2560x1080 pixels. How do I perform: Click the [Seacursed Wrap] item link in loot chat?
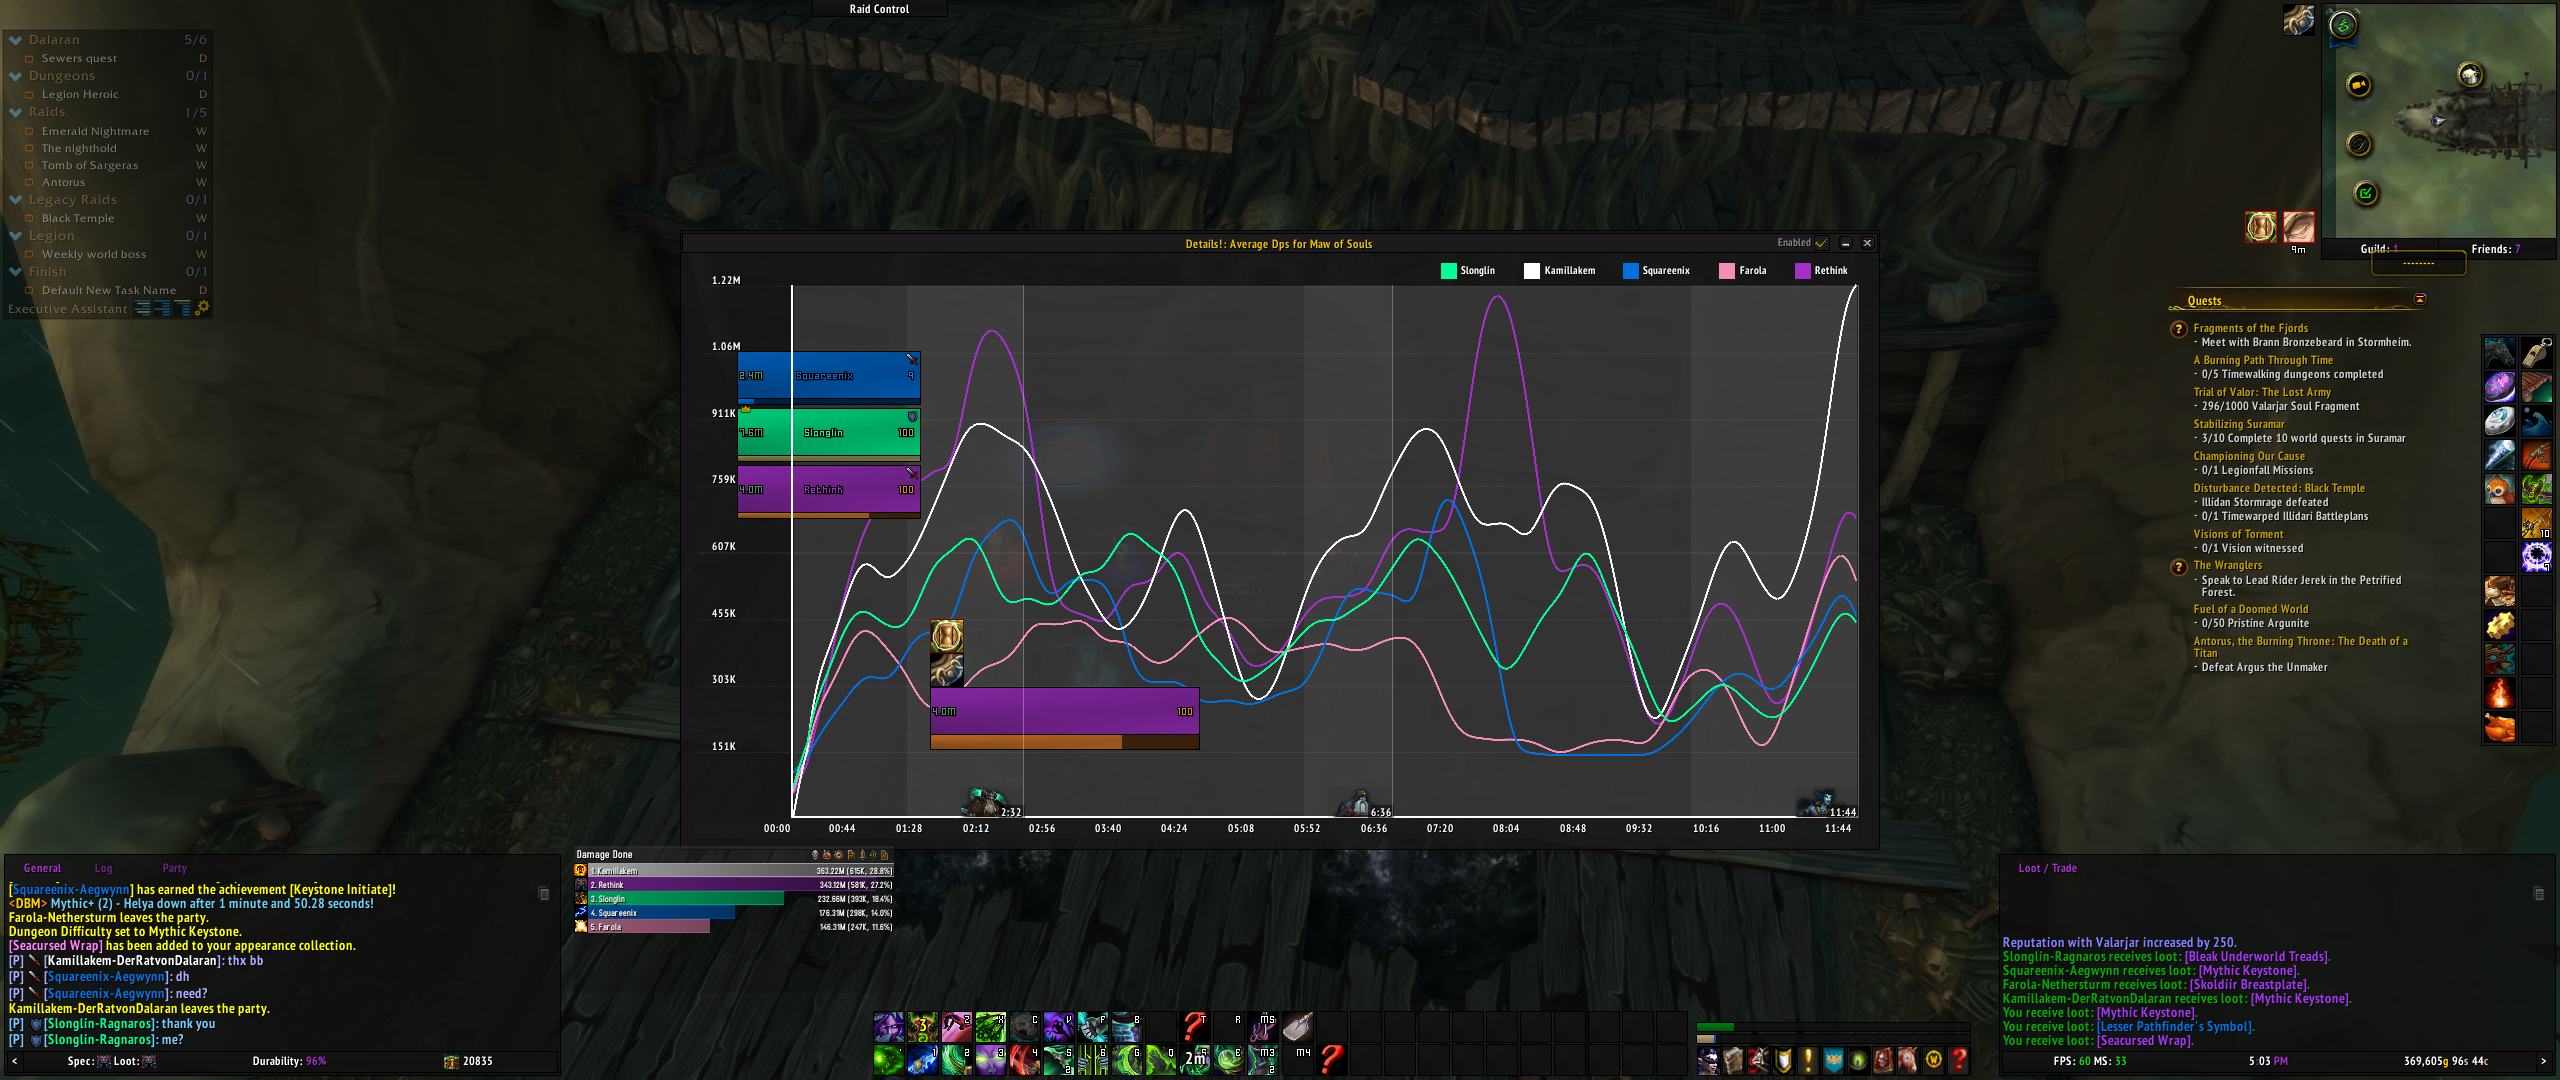click(x=2144, y=1041)
